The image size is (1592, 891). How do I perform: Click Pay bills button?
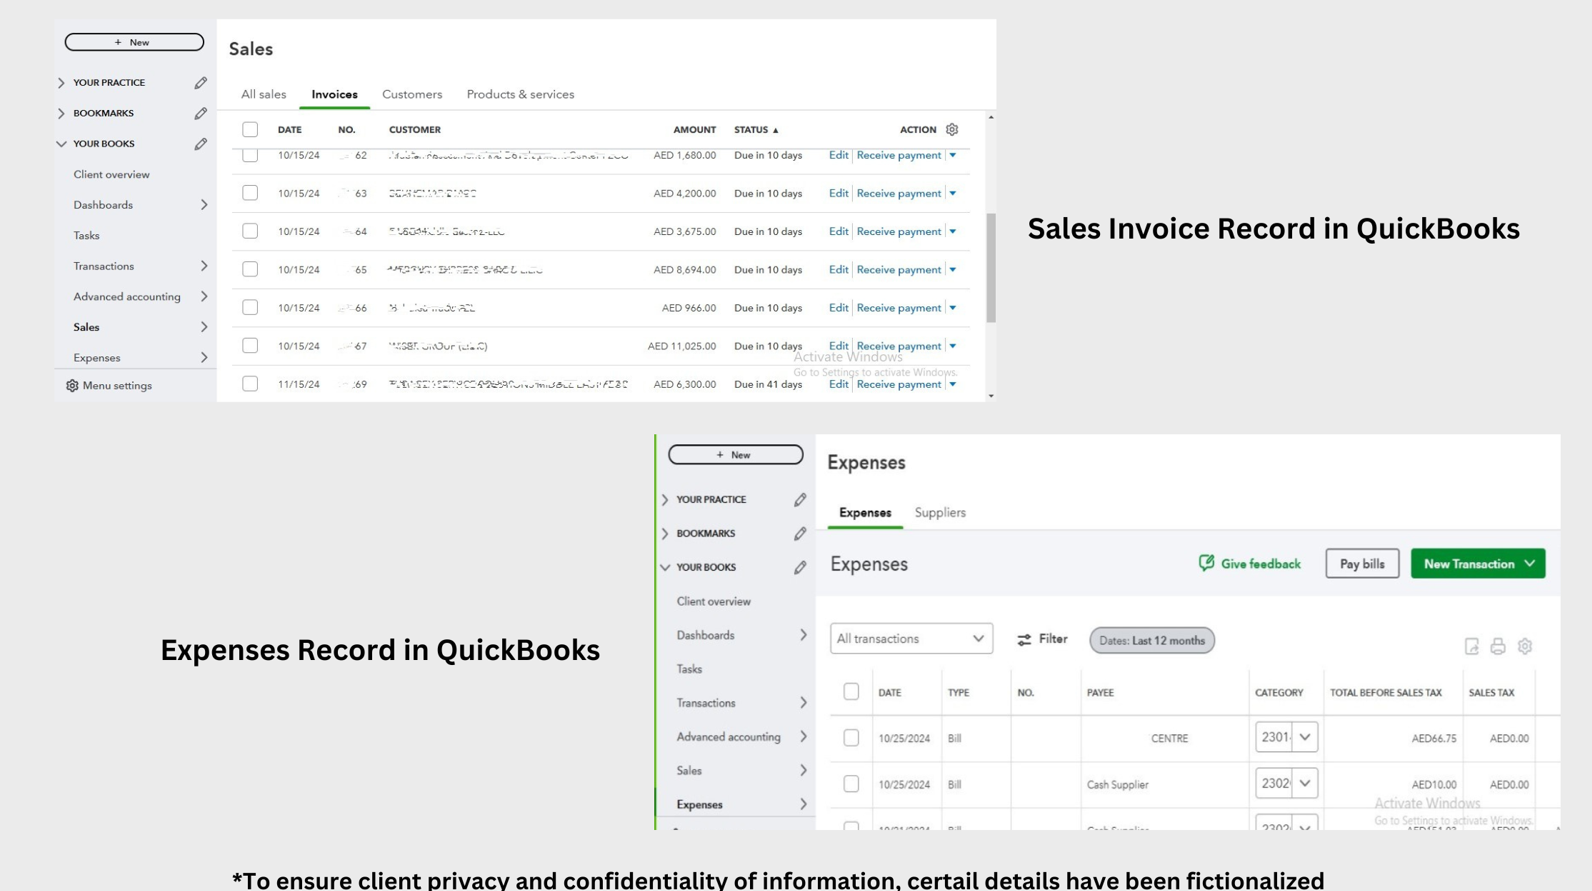click(x=1362, y=564)
